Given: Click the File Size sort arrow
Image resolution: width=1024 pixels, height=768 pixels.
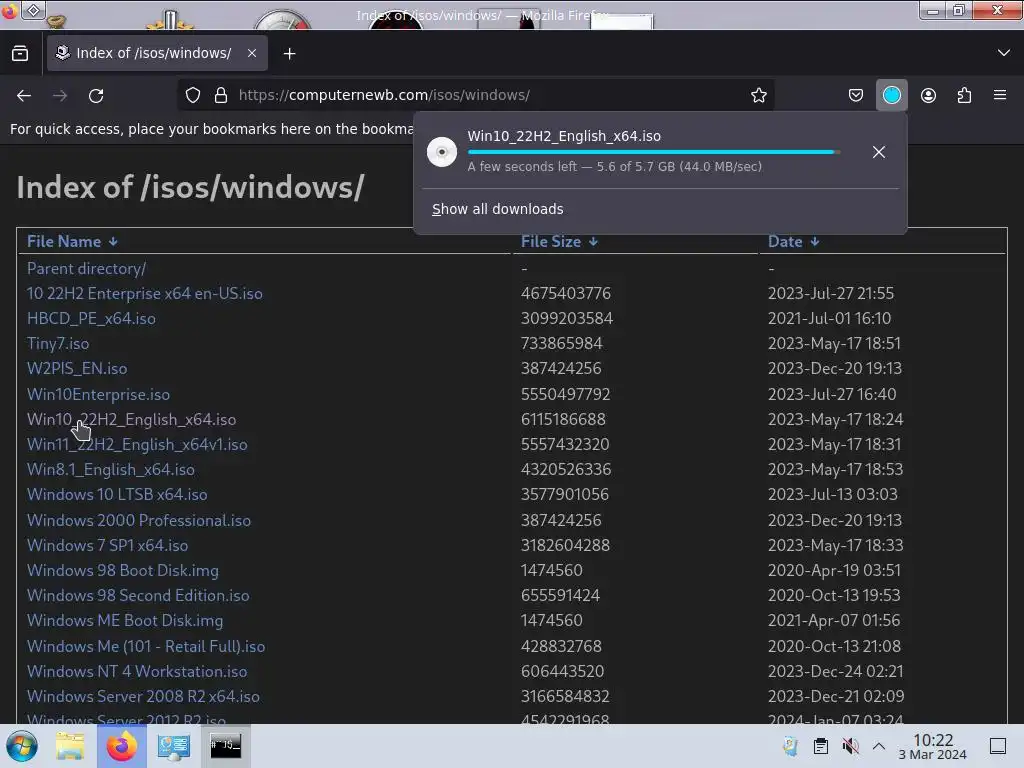Looking at the screenshot, I should click(593, 242).
